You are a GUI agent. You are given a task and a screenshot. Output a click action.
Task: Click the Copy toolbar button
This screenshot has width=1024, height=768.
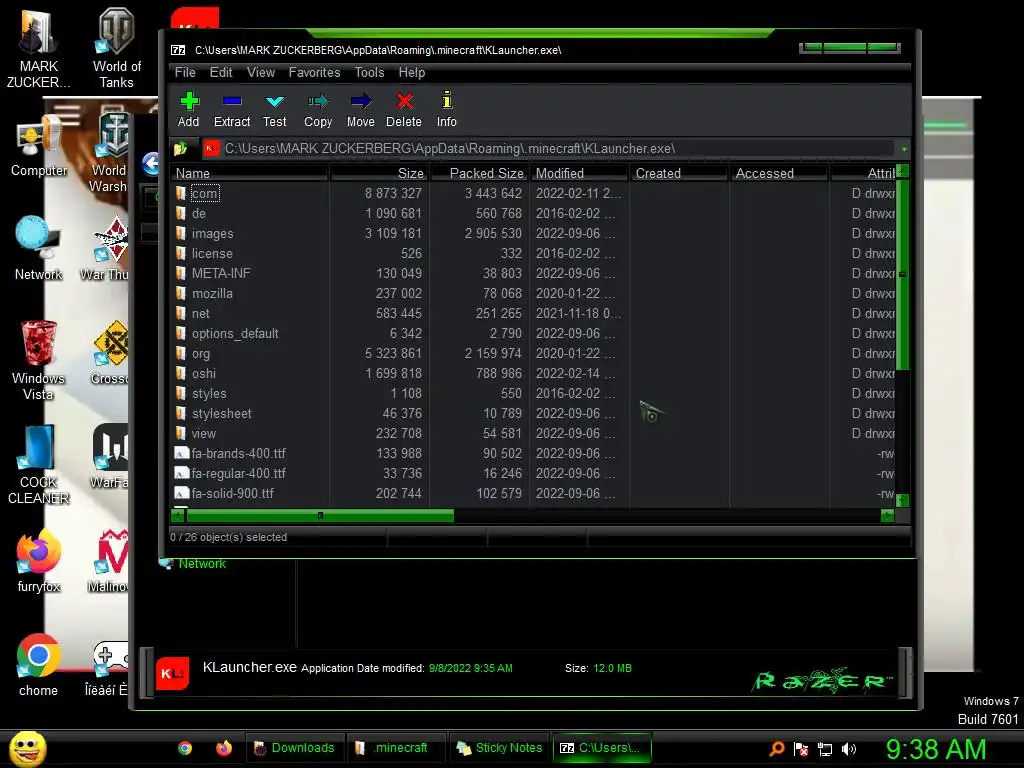pos(318,109)
